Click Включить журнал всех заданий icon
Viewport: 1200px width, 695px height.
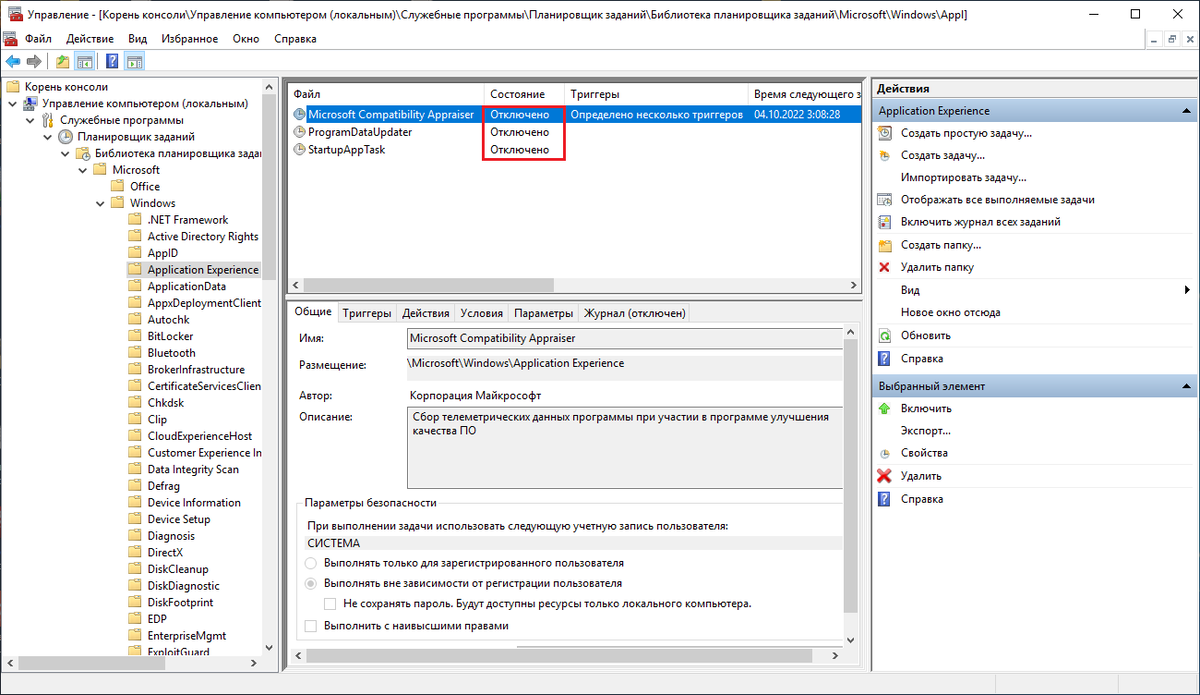(884, 222)
